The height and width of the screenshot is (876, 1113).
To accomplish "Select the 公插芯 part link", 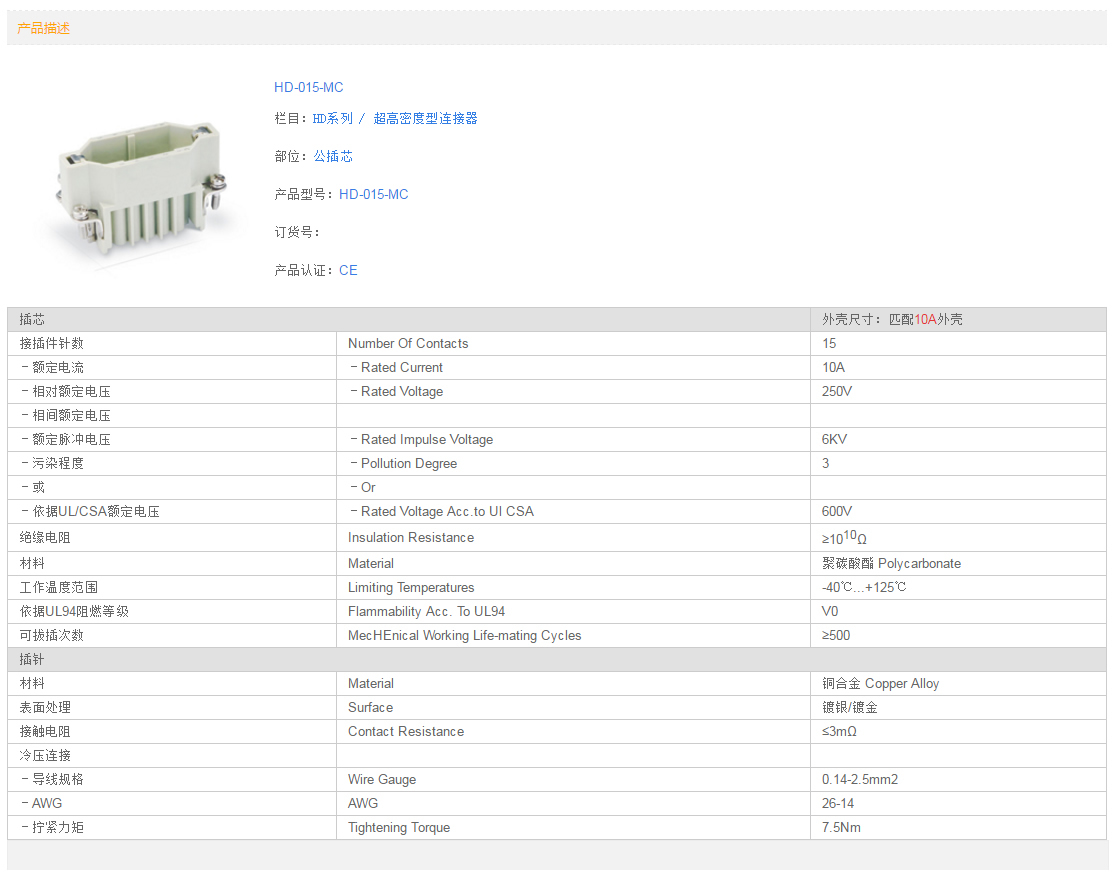I will click(x=333, y=156).
